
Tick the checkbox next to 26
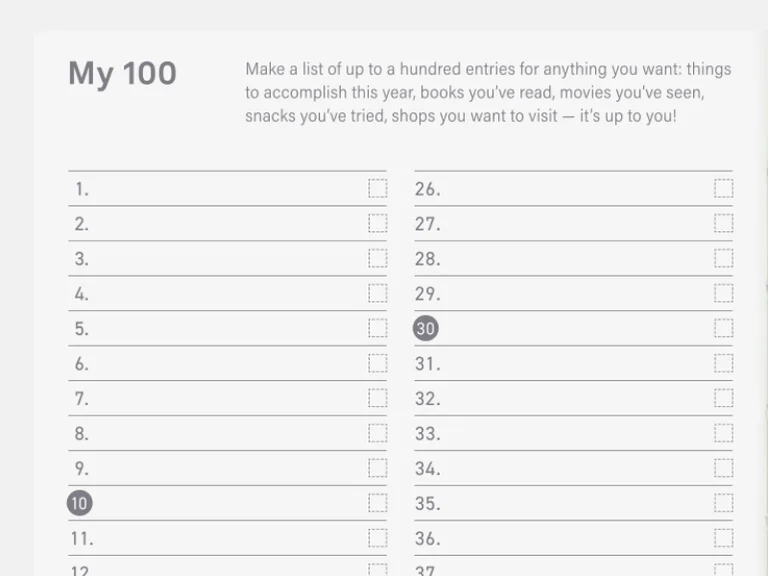coord(723,189)
